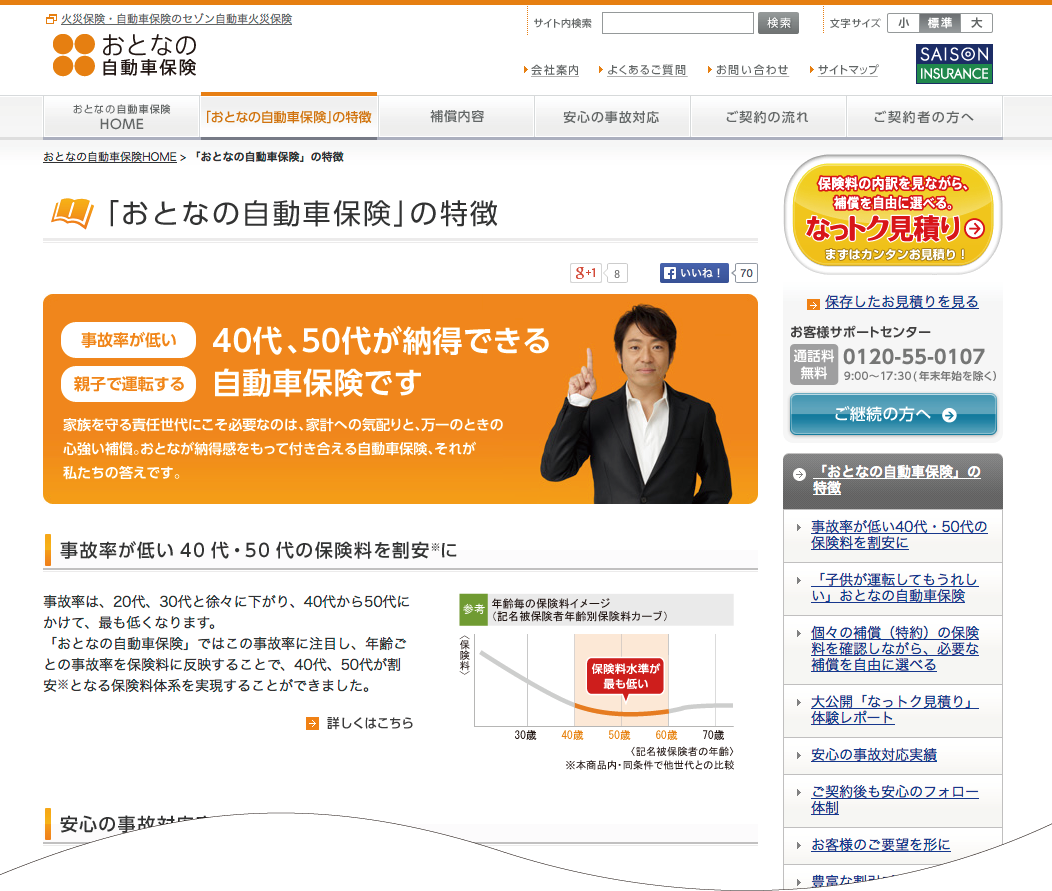
Task: Click the orange hero banner with the man
Action: [401, 399]
